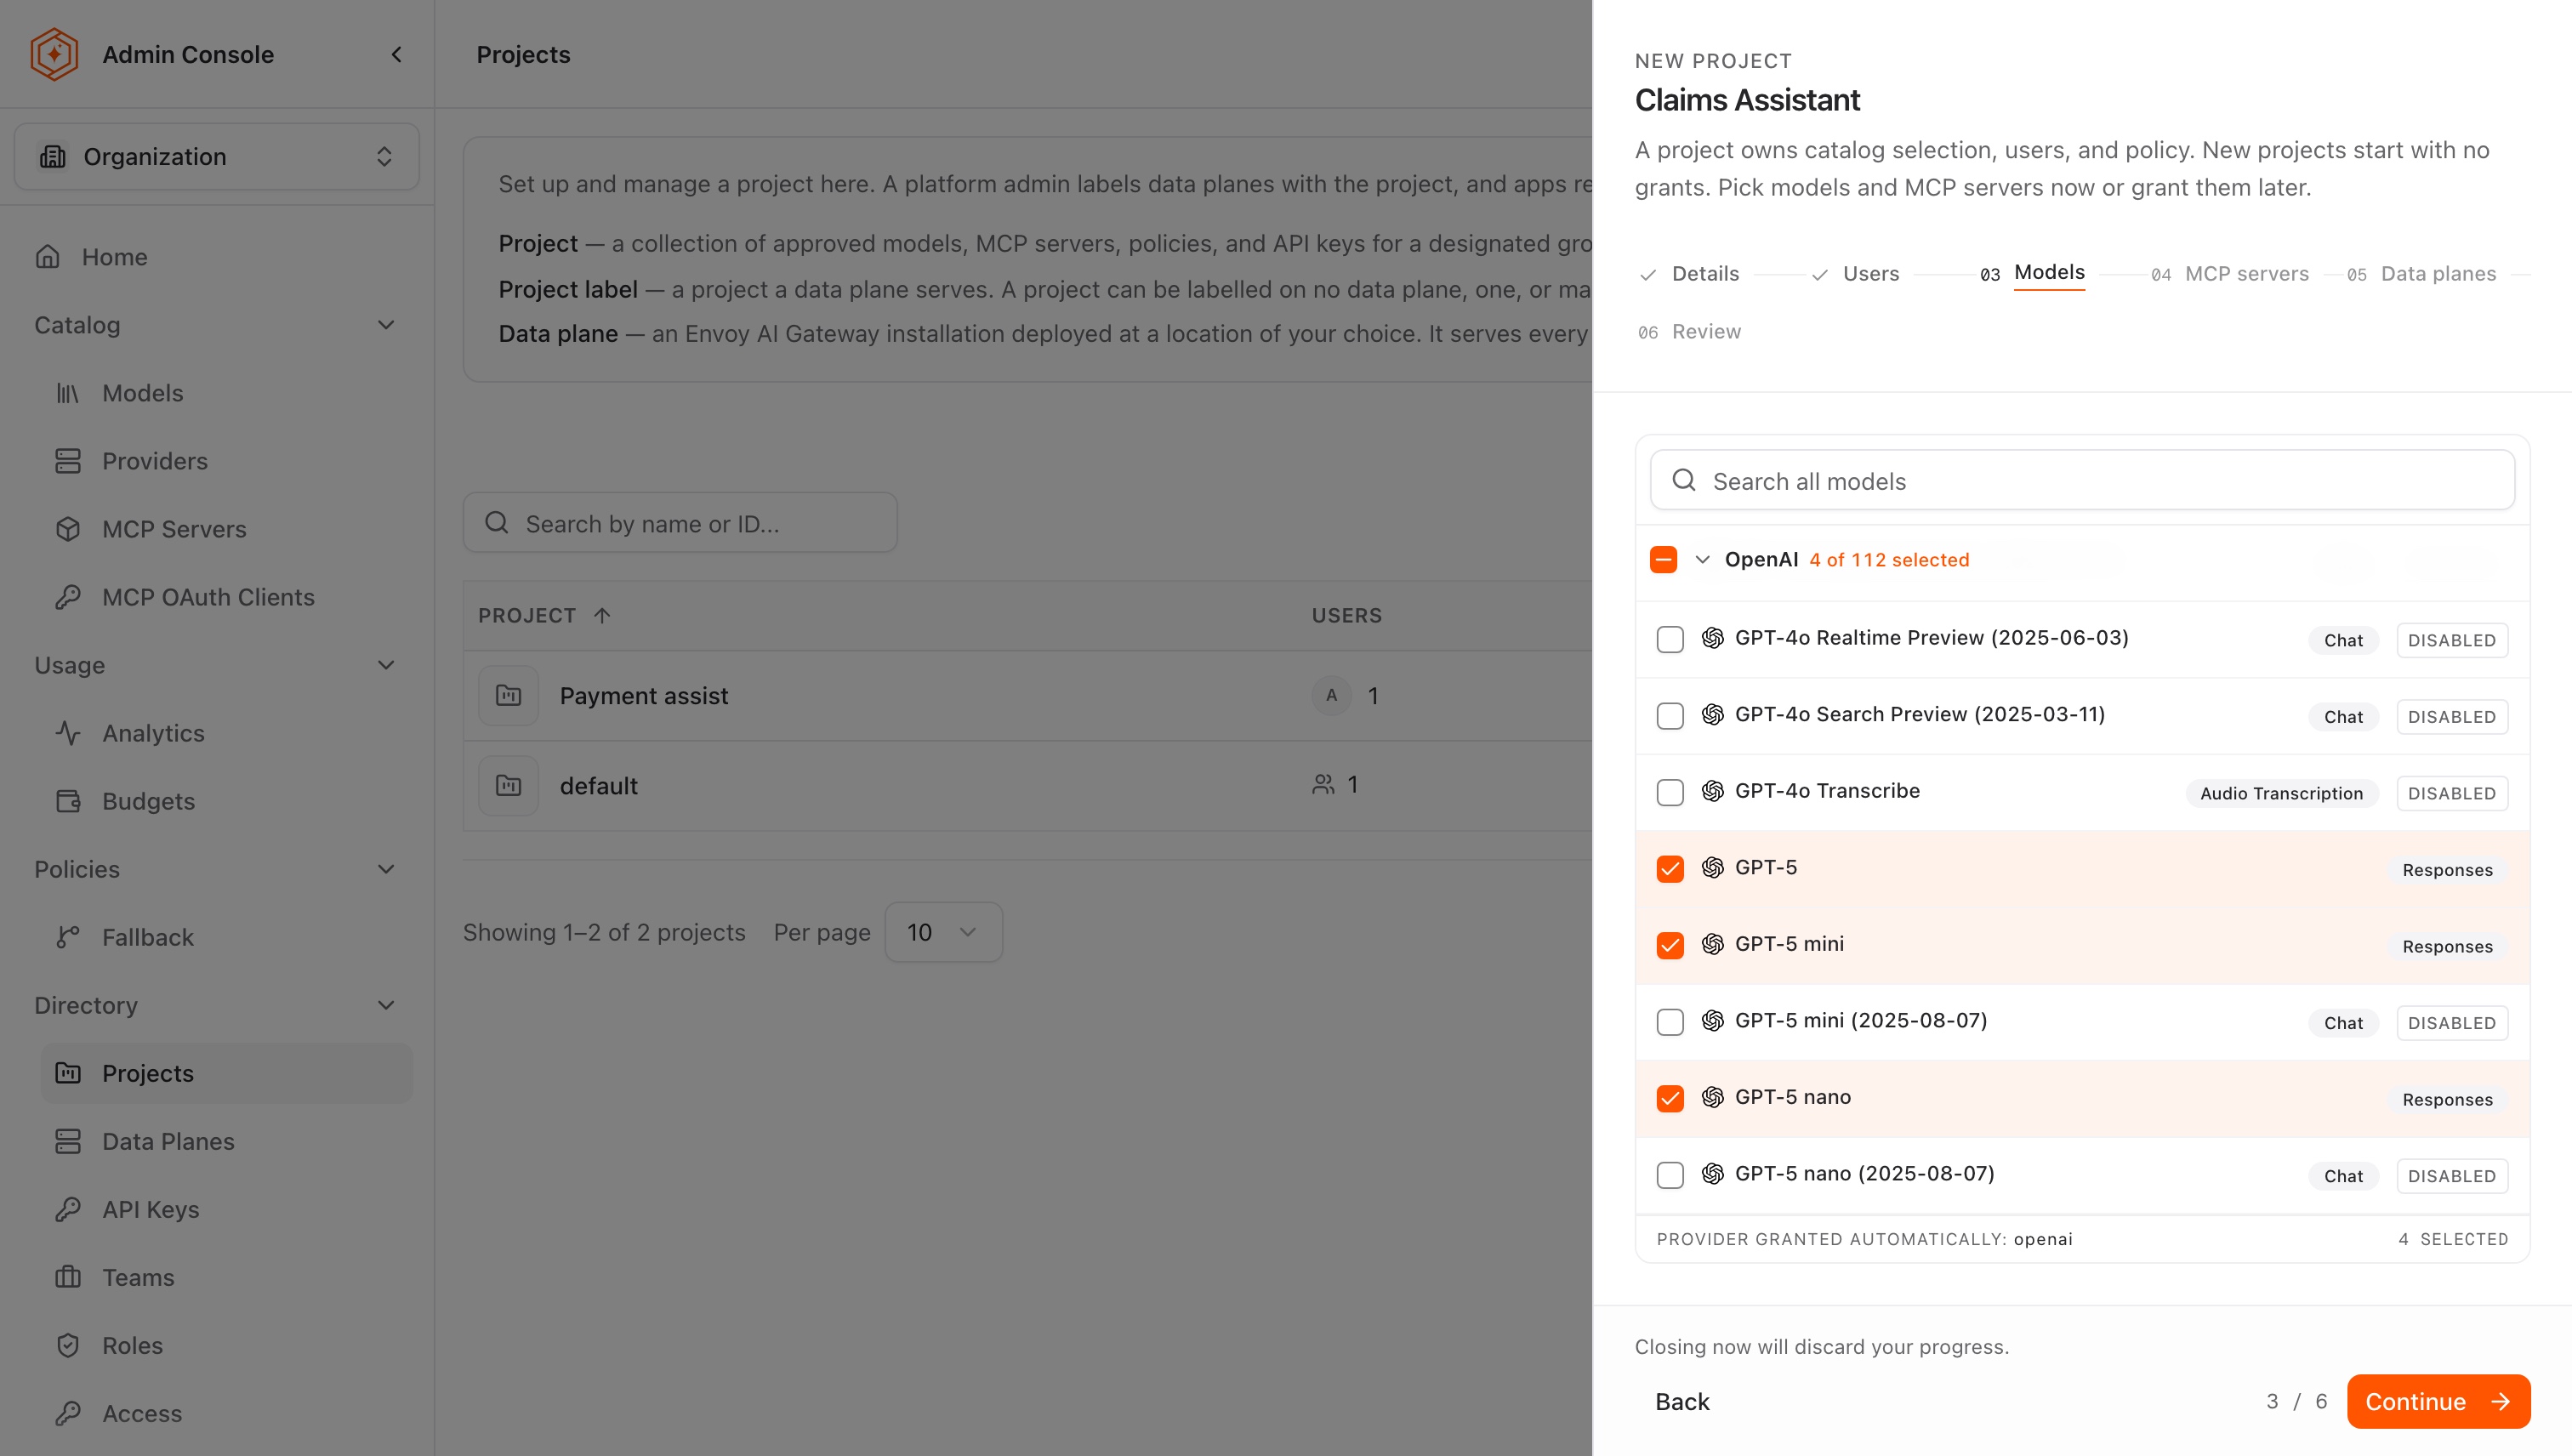Click the MCP OAuth Clients key icon
The width and height of the screenshot is (2572, 1456).
pyautogui.click(x=67, y=597)
